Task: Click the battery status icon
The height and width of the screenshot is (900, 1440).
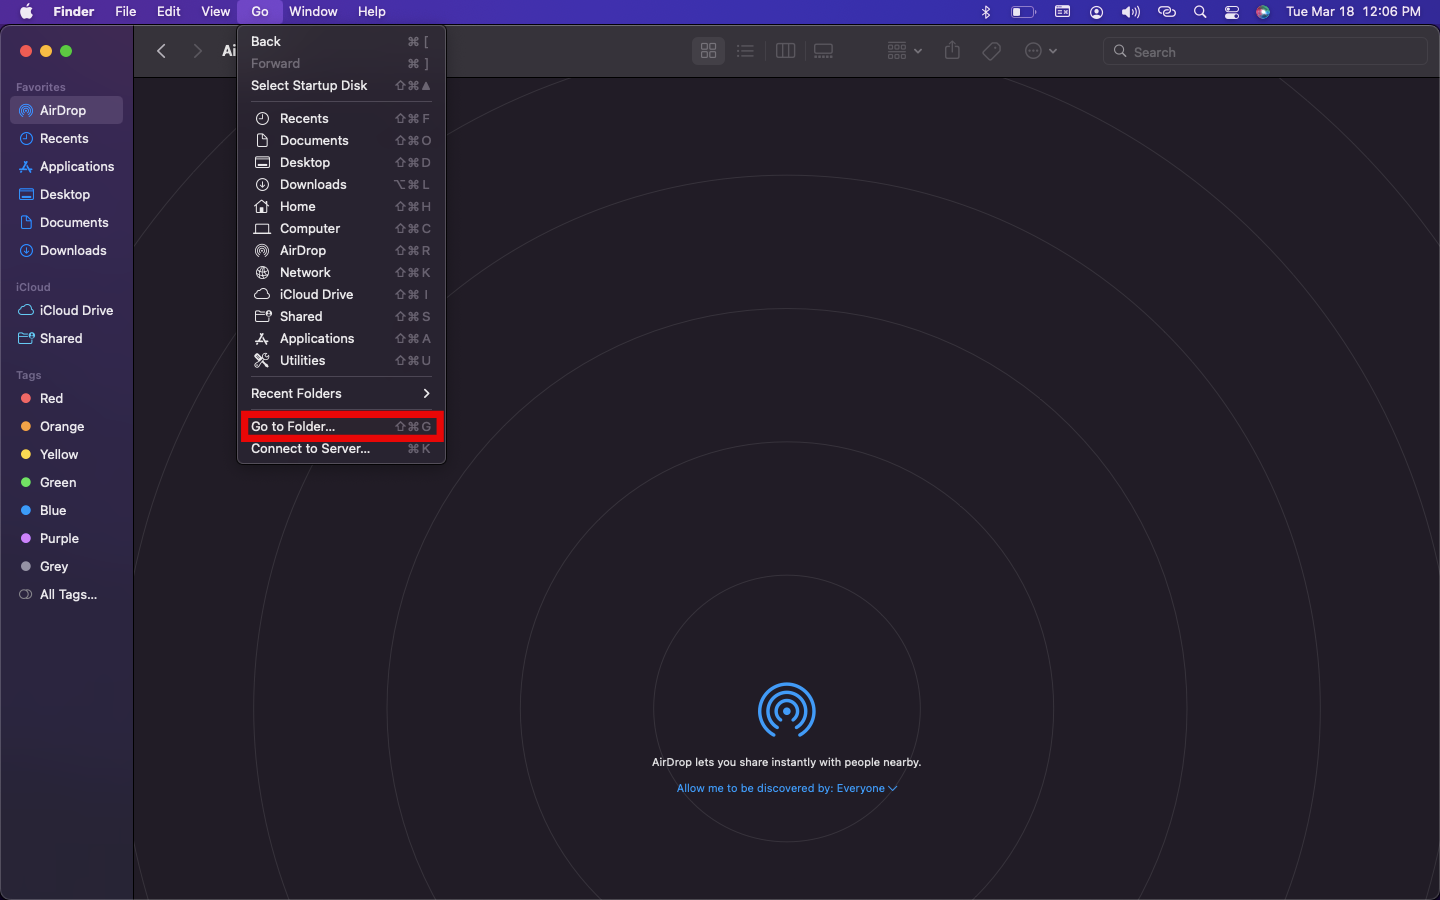Action: pyautogui.click(x=1023, y=11)
